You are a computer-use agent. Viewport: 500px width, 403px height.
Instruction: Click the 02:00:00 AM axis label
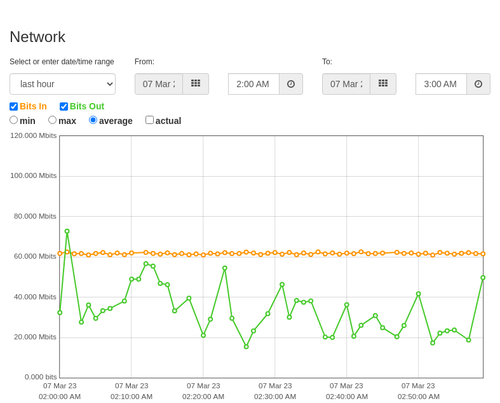tap(60, 397)
